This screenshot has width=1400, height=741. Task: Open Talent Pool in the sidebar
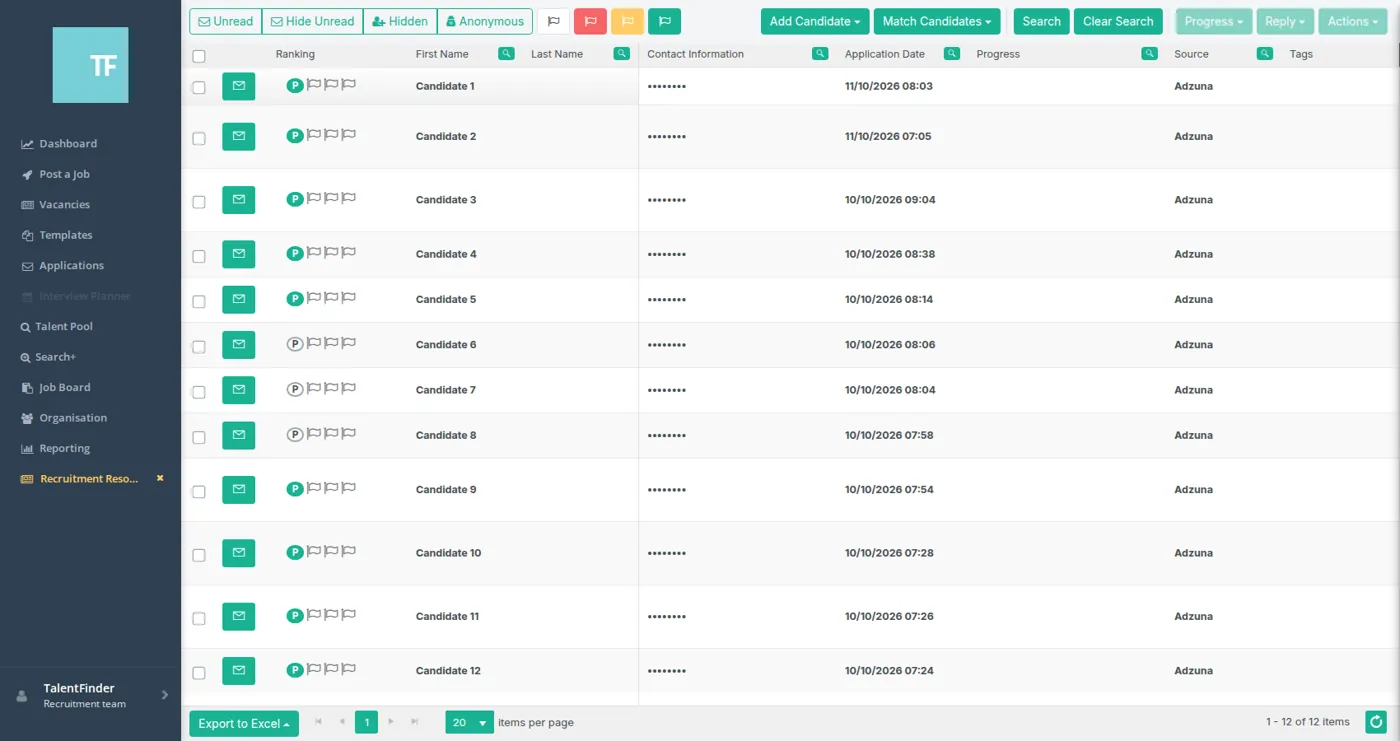coord(57,326)
